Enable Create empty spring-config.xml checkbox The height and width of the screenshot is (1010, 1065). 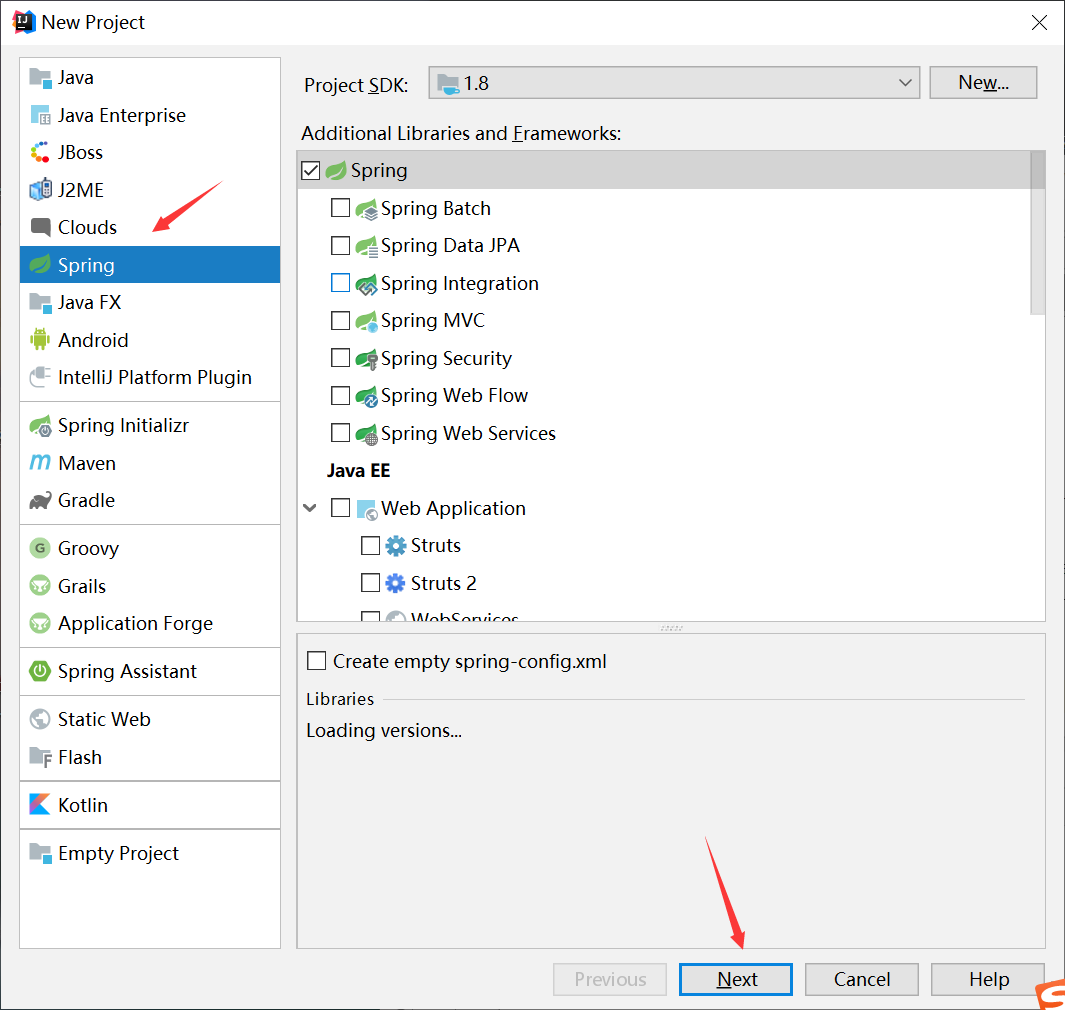317,661
